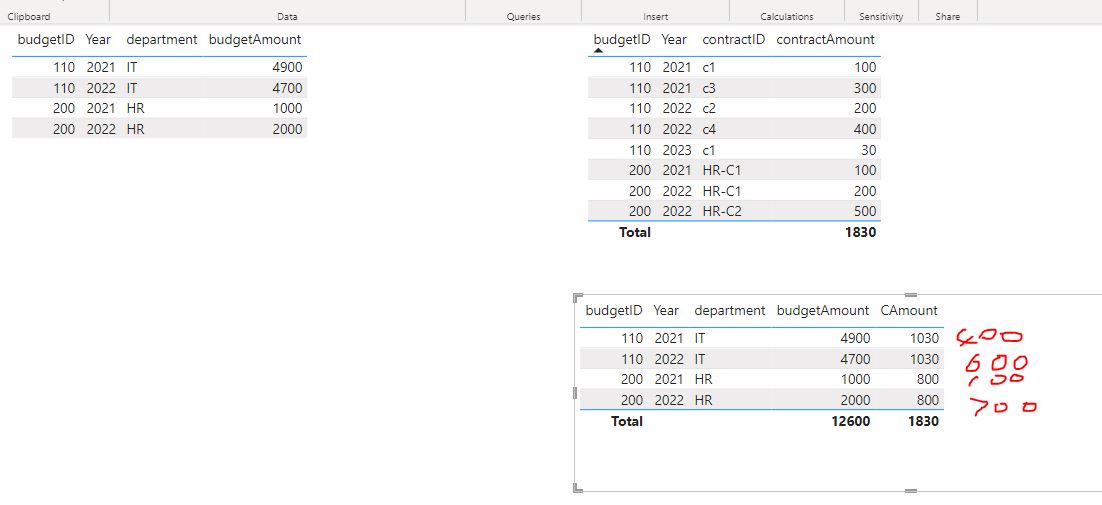This screenshot has width=1102, height=505.
Task: Click the left-middle handle of the selected visual
Action: click(576, 393)
